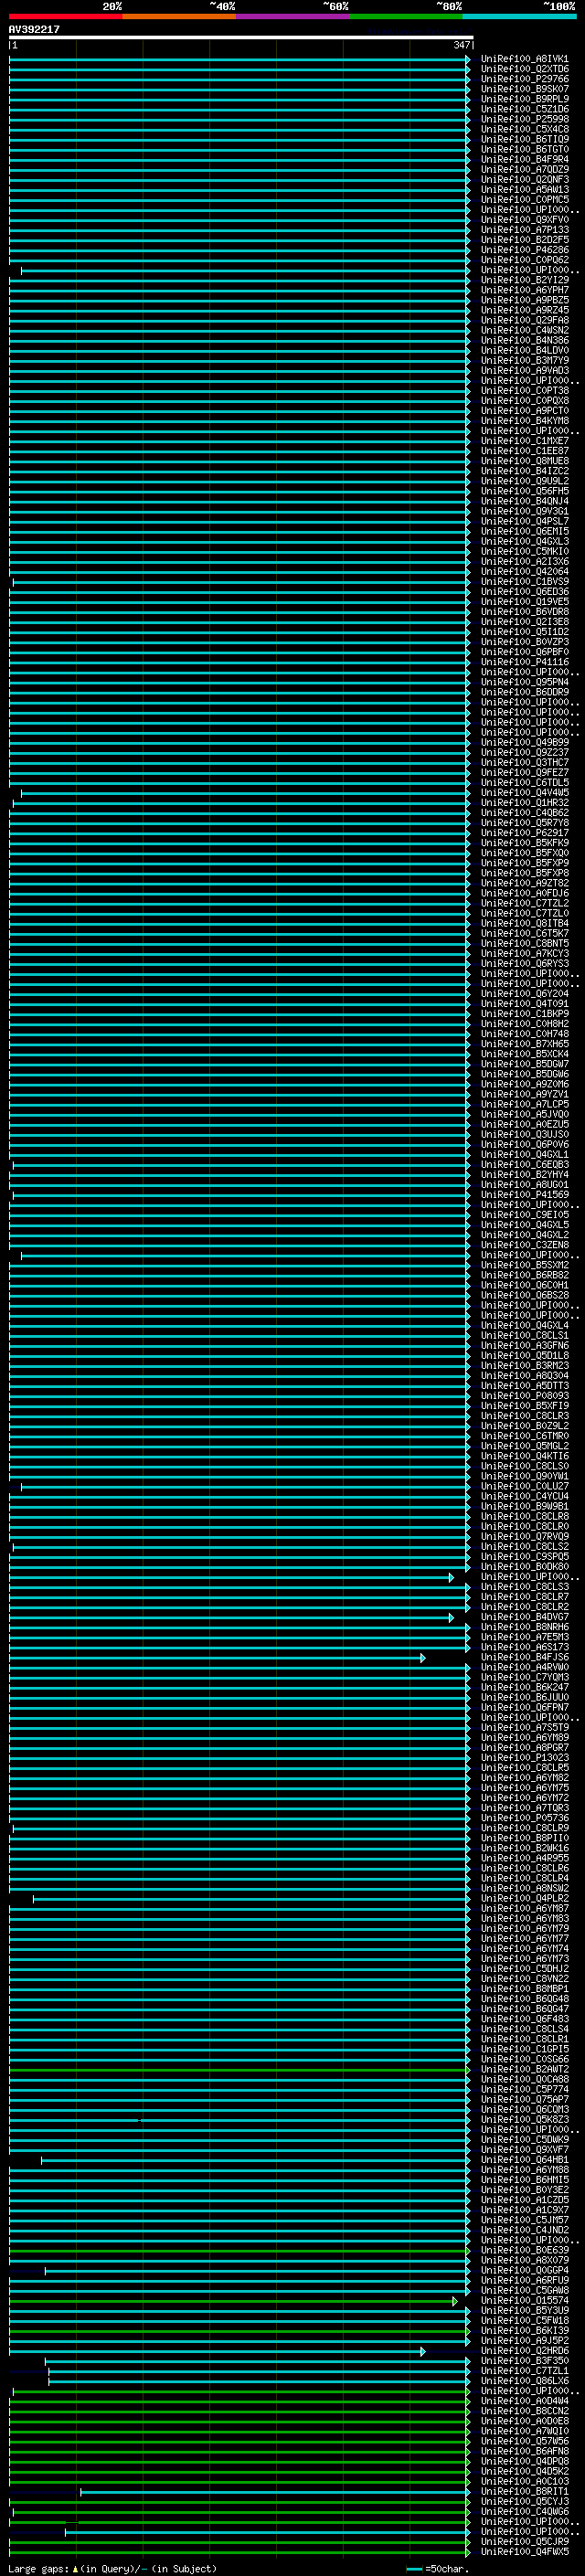The width and height of the screenshot is (585, 2576).
Task: Select the UniRef100_P05736 label
Action: pyautogui.click(x=524, y=1818)
